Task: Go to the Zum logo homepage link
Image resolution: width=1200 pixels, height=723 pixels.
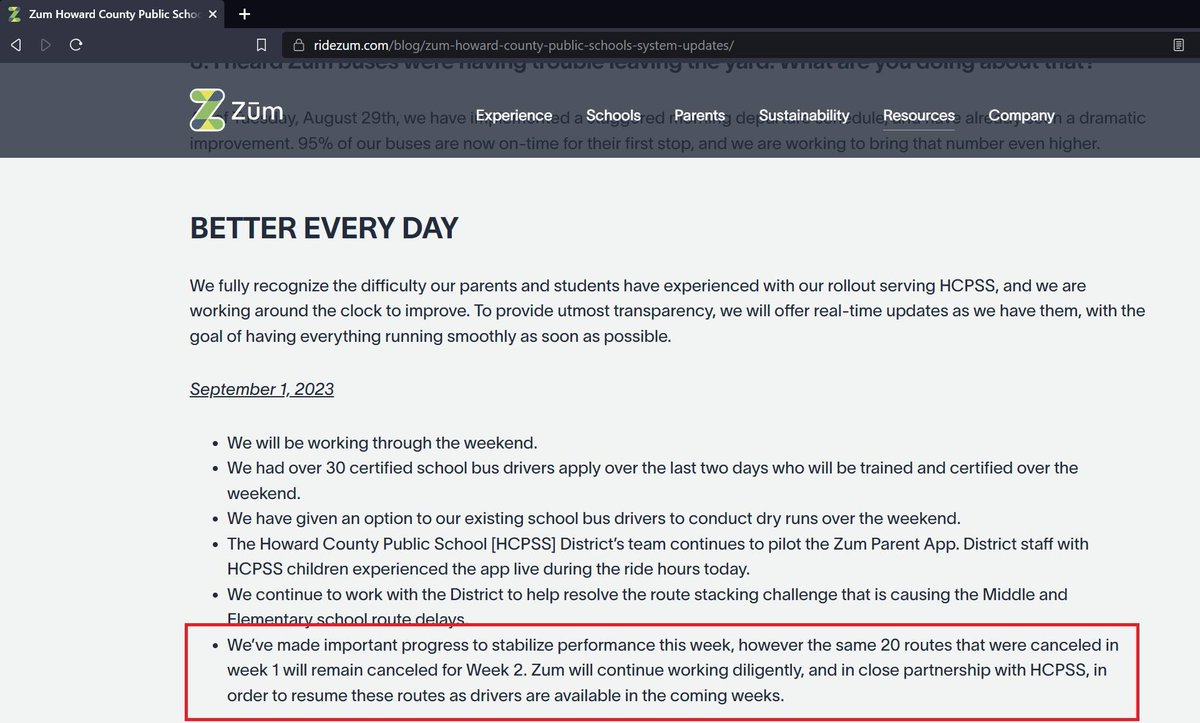Action: coord(237,110)
